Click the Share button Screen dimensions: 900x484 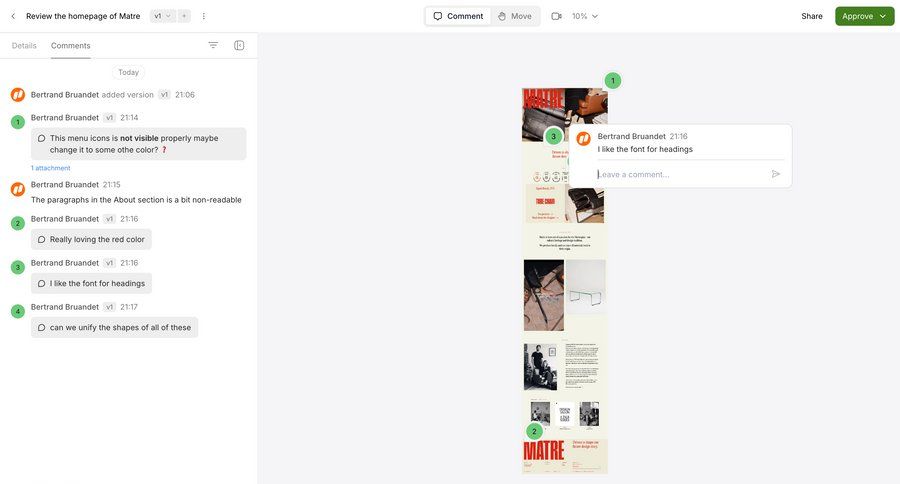(x=811, y=16)
